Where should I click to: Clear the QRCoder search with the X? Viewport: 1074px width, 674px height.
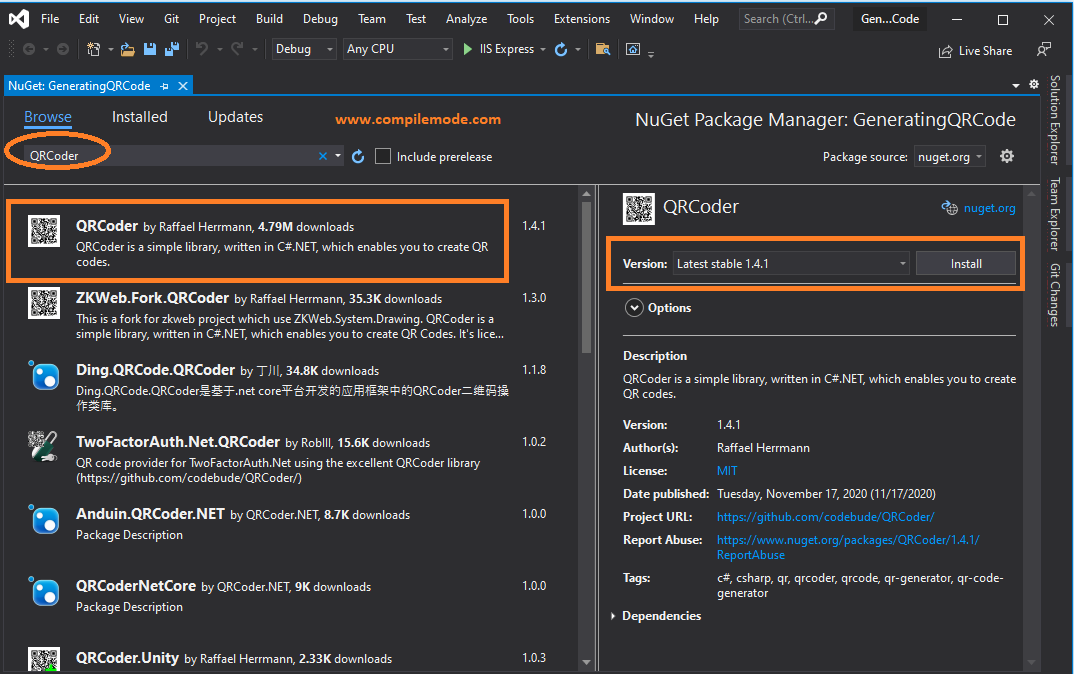323,156
